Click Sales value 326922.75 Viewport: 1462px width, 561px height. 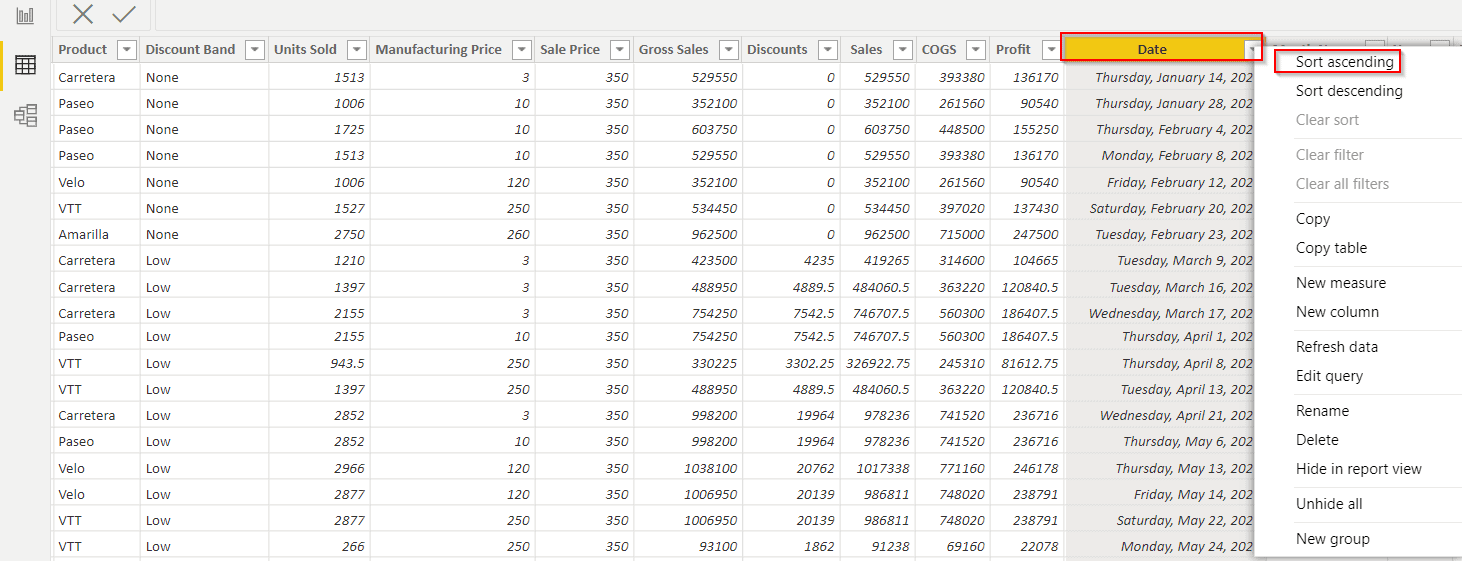[878, 363]
